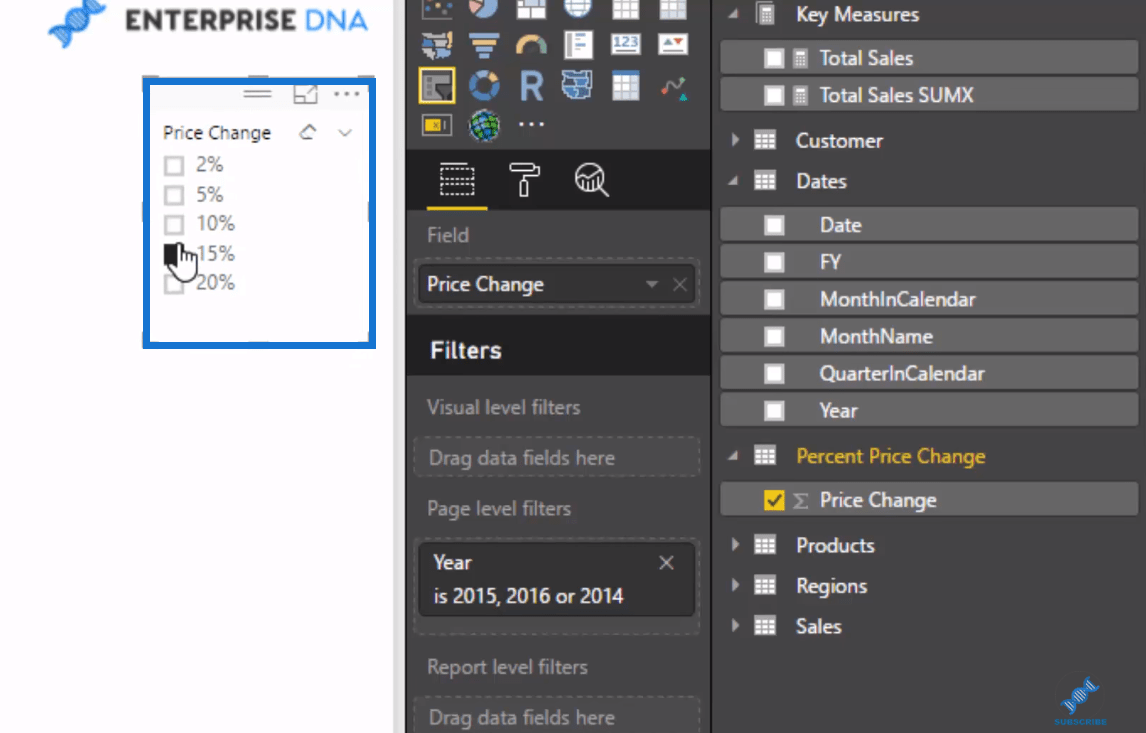
Task: Pick the Gauge visualization icon
Action: coord(531,45)
